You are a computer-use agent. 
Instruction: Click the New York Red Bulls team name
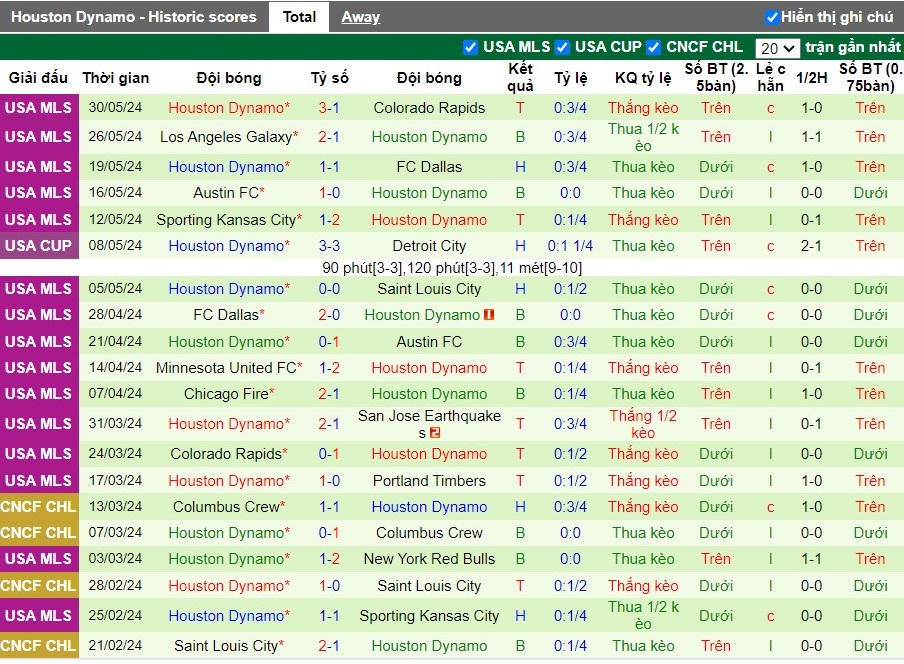point(429,559)
